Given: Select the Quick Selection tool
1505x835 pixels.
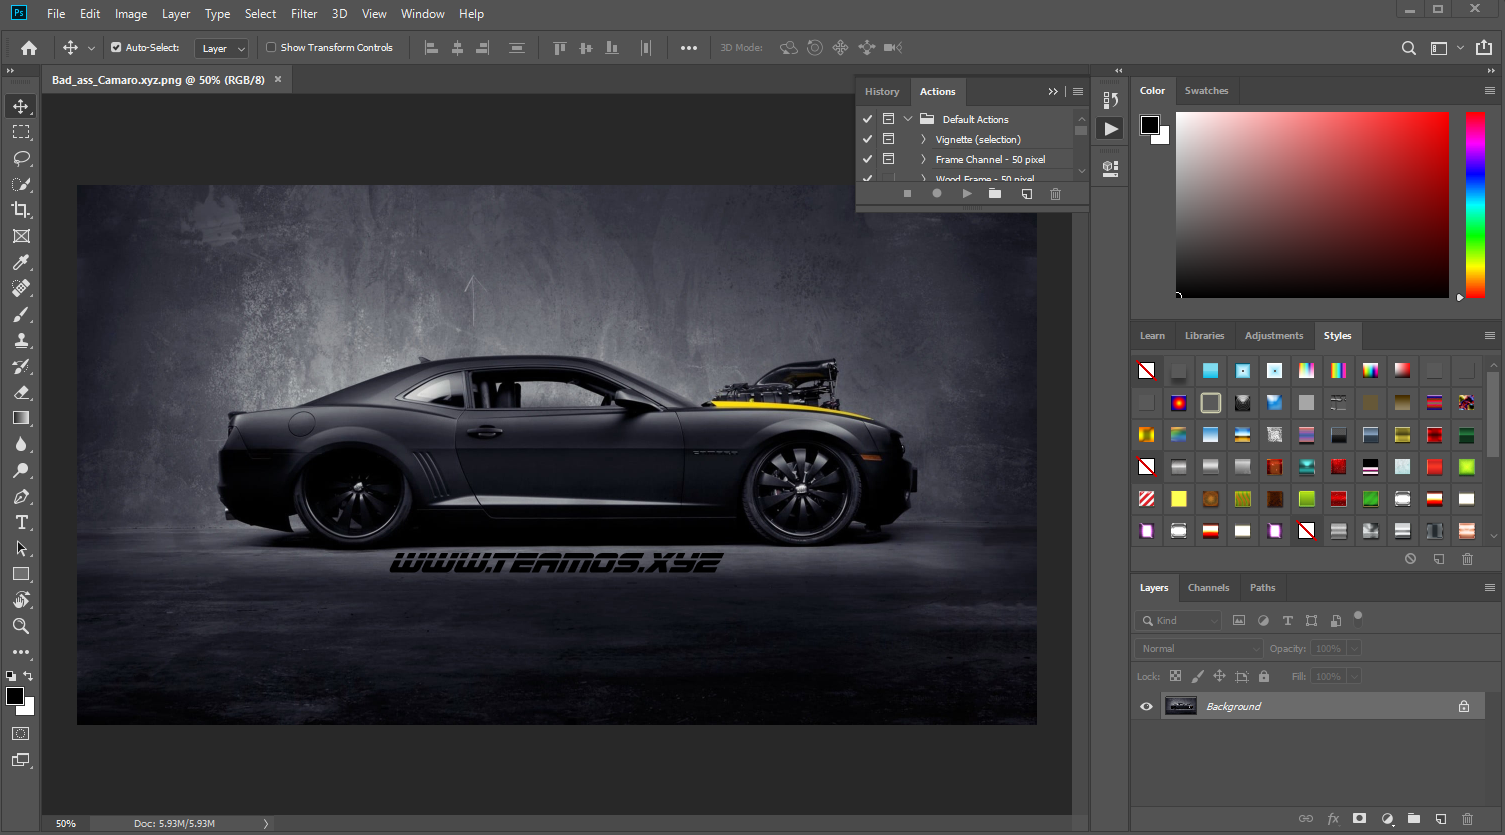Looking at the screenshot, I should pos(21,184).
